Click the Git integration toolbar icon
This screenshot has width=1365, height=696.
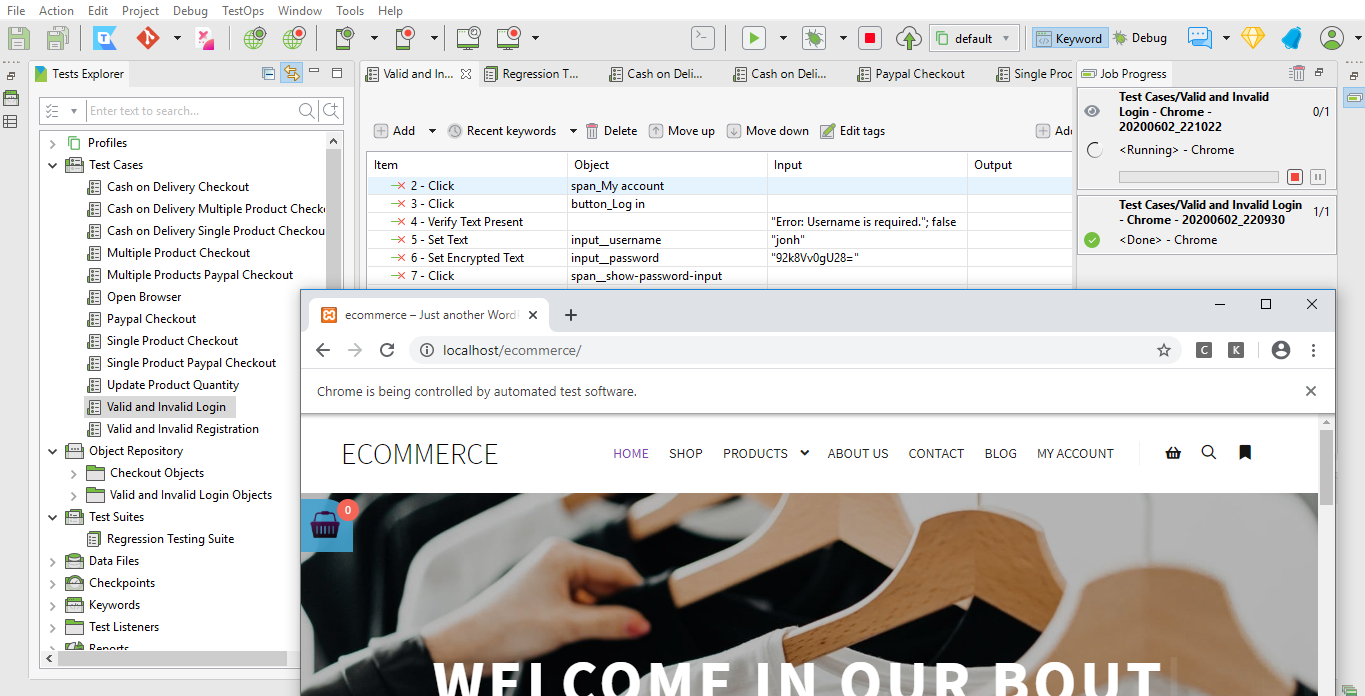tap(147, 38)
